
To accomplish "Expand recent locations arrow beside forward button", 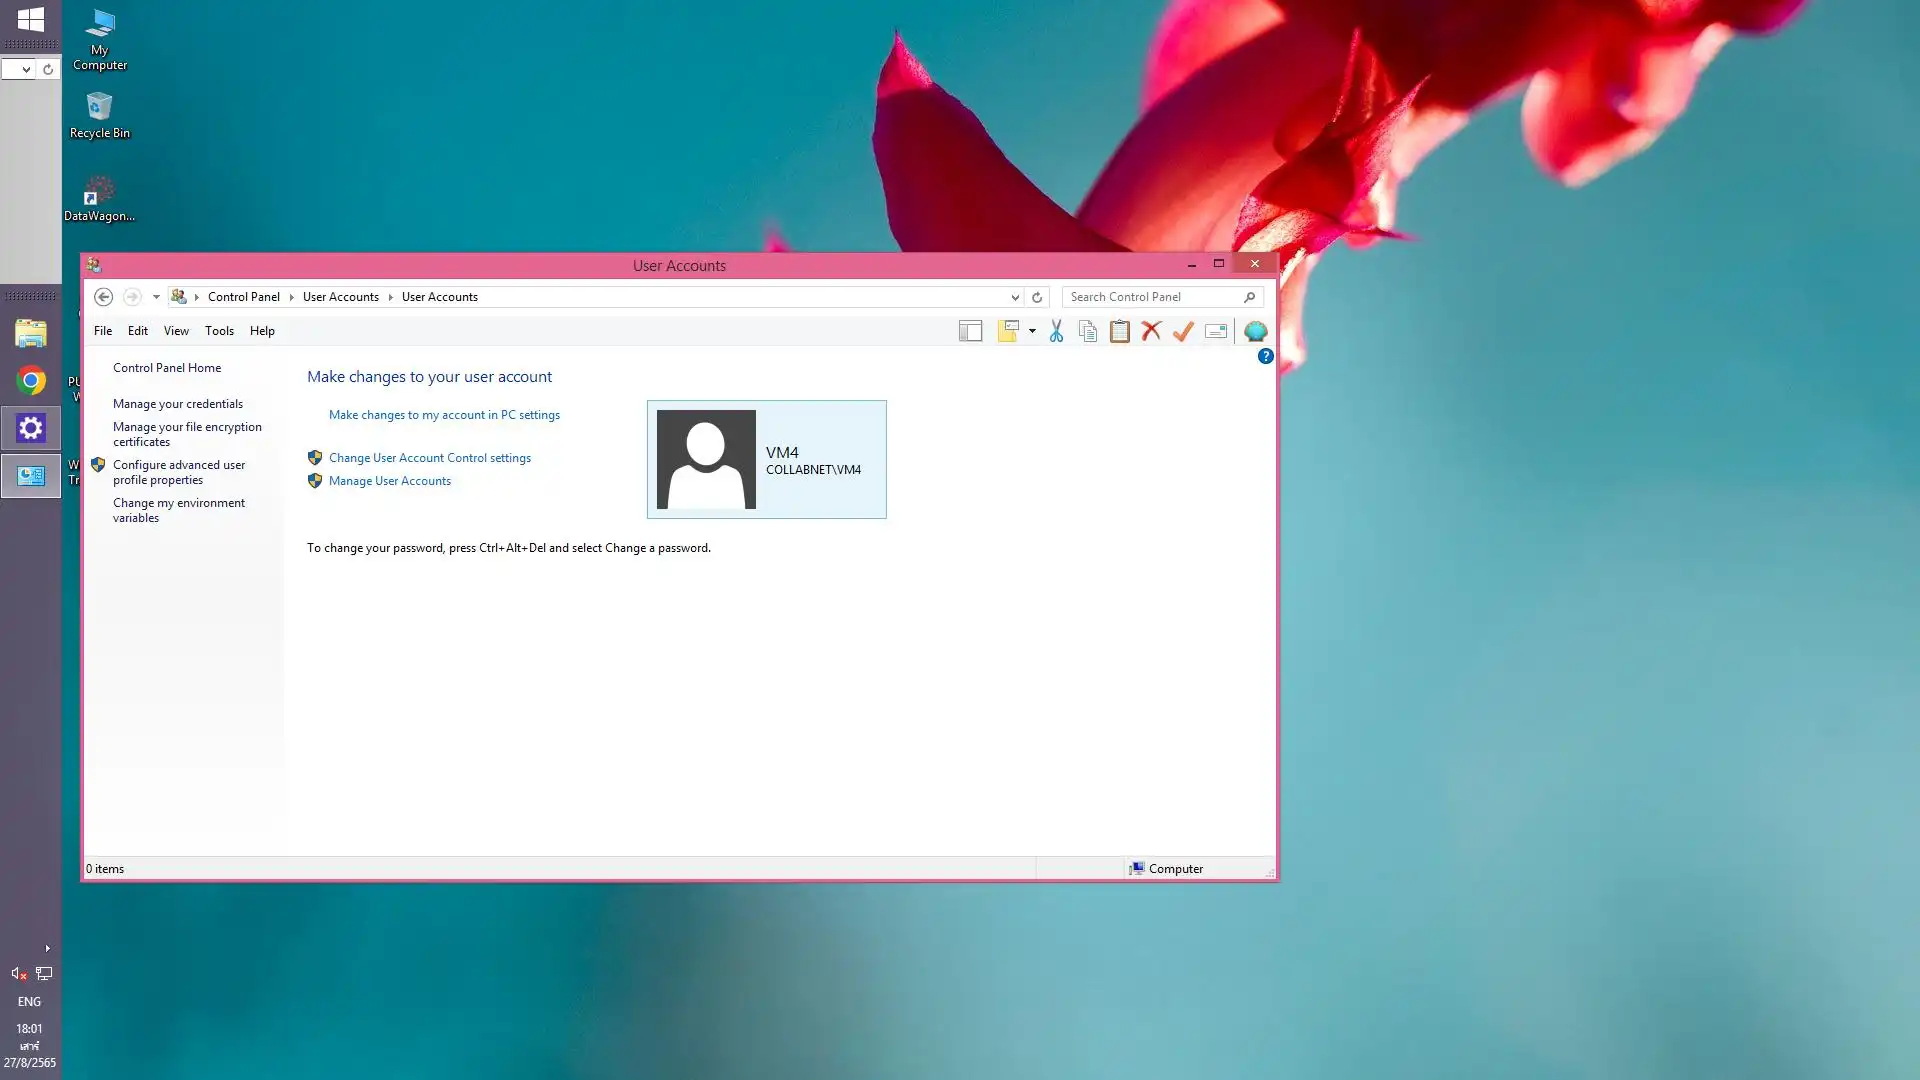I will (156, 297).
